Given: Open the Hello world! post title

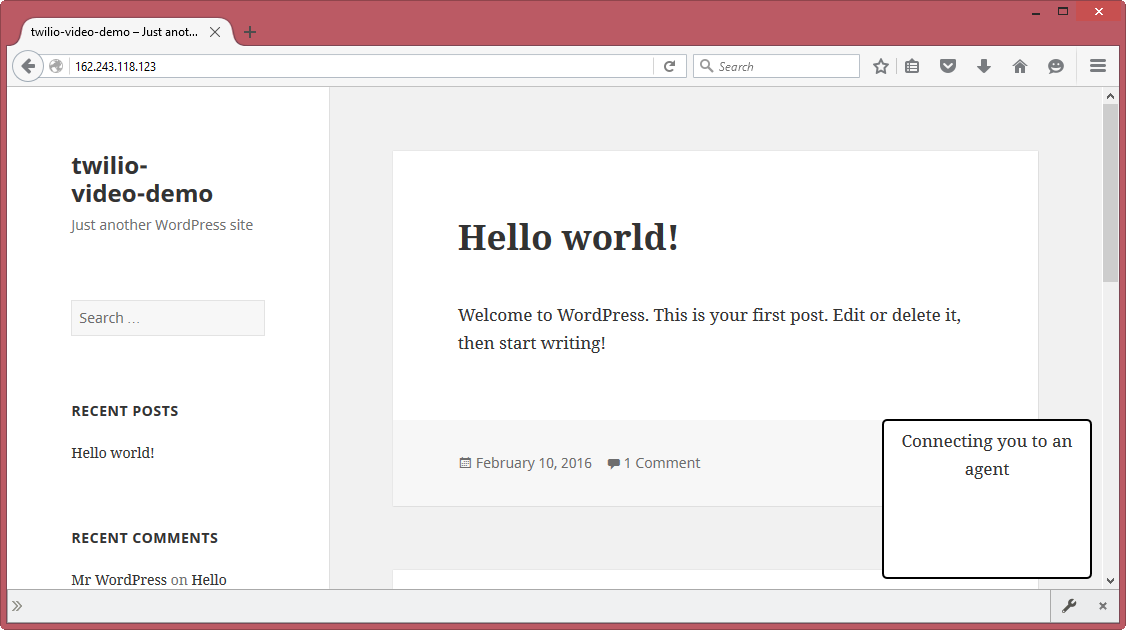Looking at the screenshot, I should pos(568,237).
